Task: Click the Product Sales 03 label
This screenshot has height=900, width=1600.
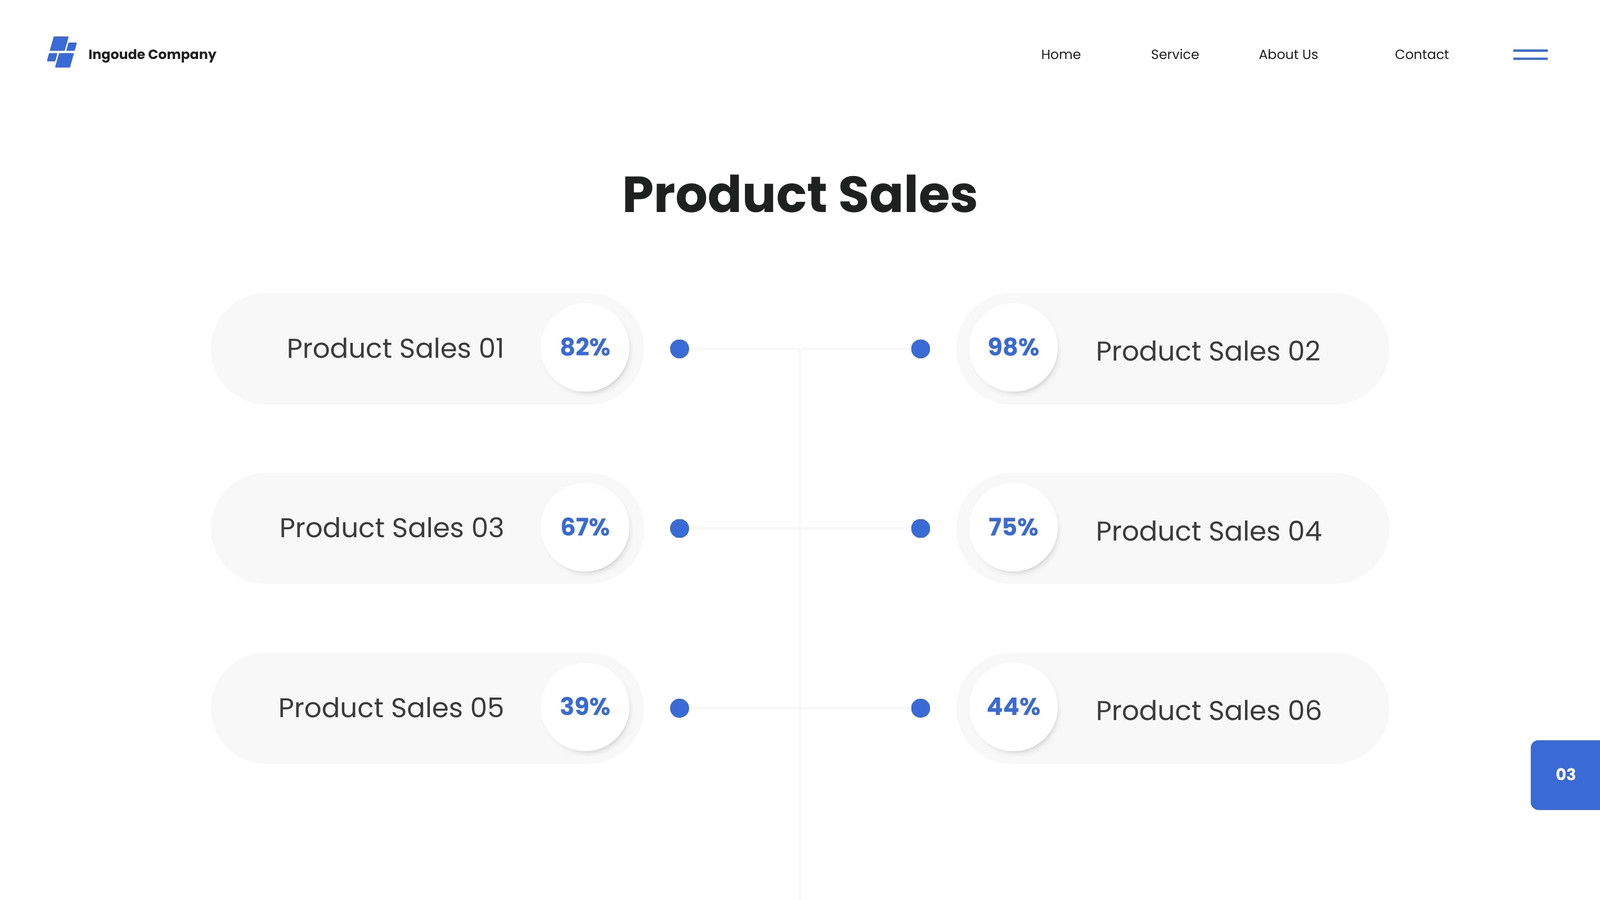Action: (391, 528)
